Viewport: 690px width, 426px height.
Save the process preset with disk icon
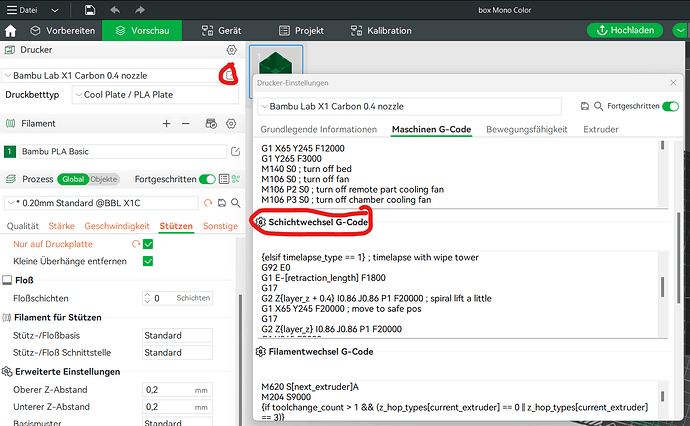pos(222,203)
